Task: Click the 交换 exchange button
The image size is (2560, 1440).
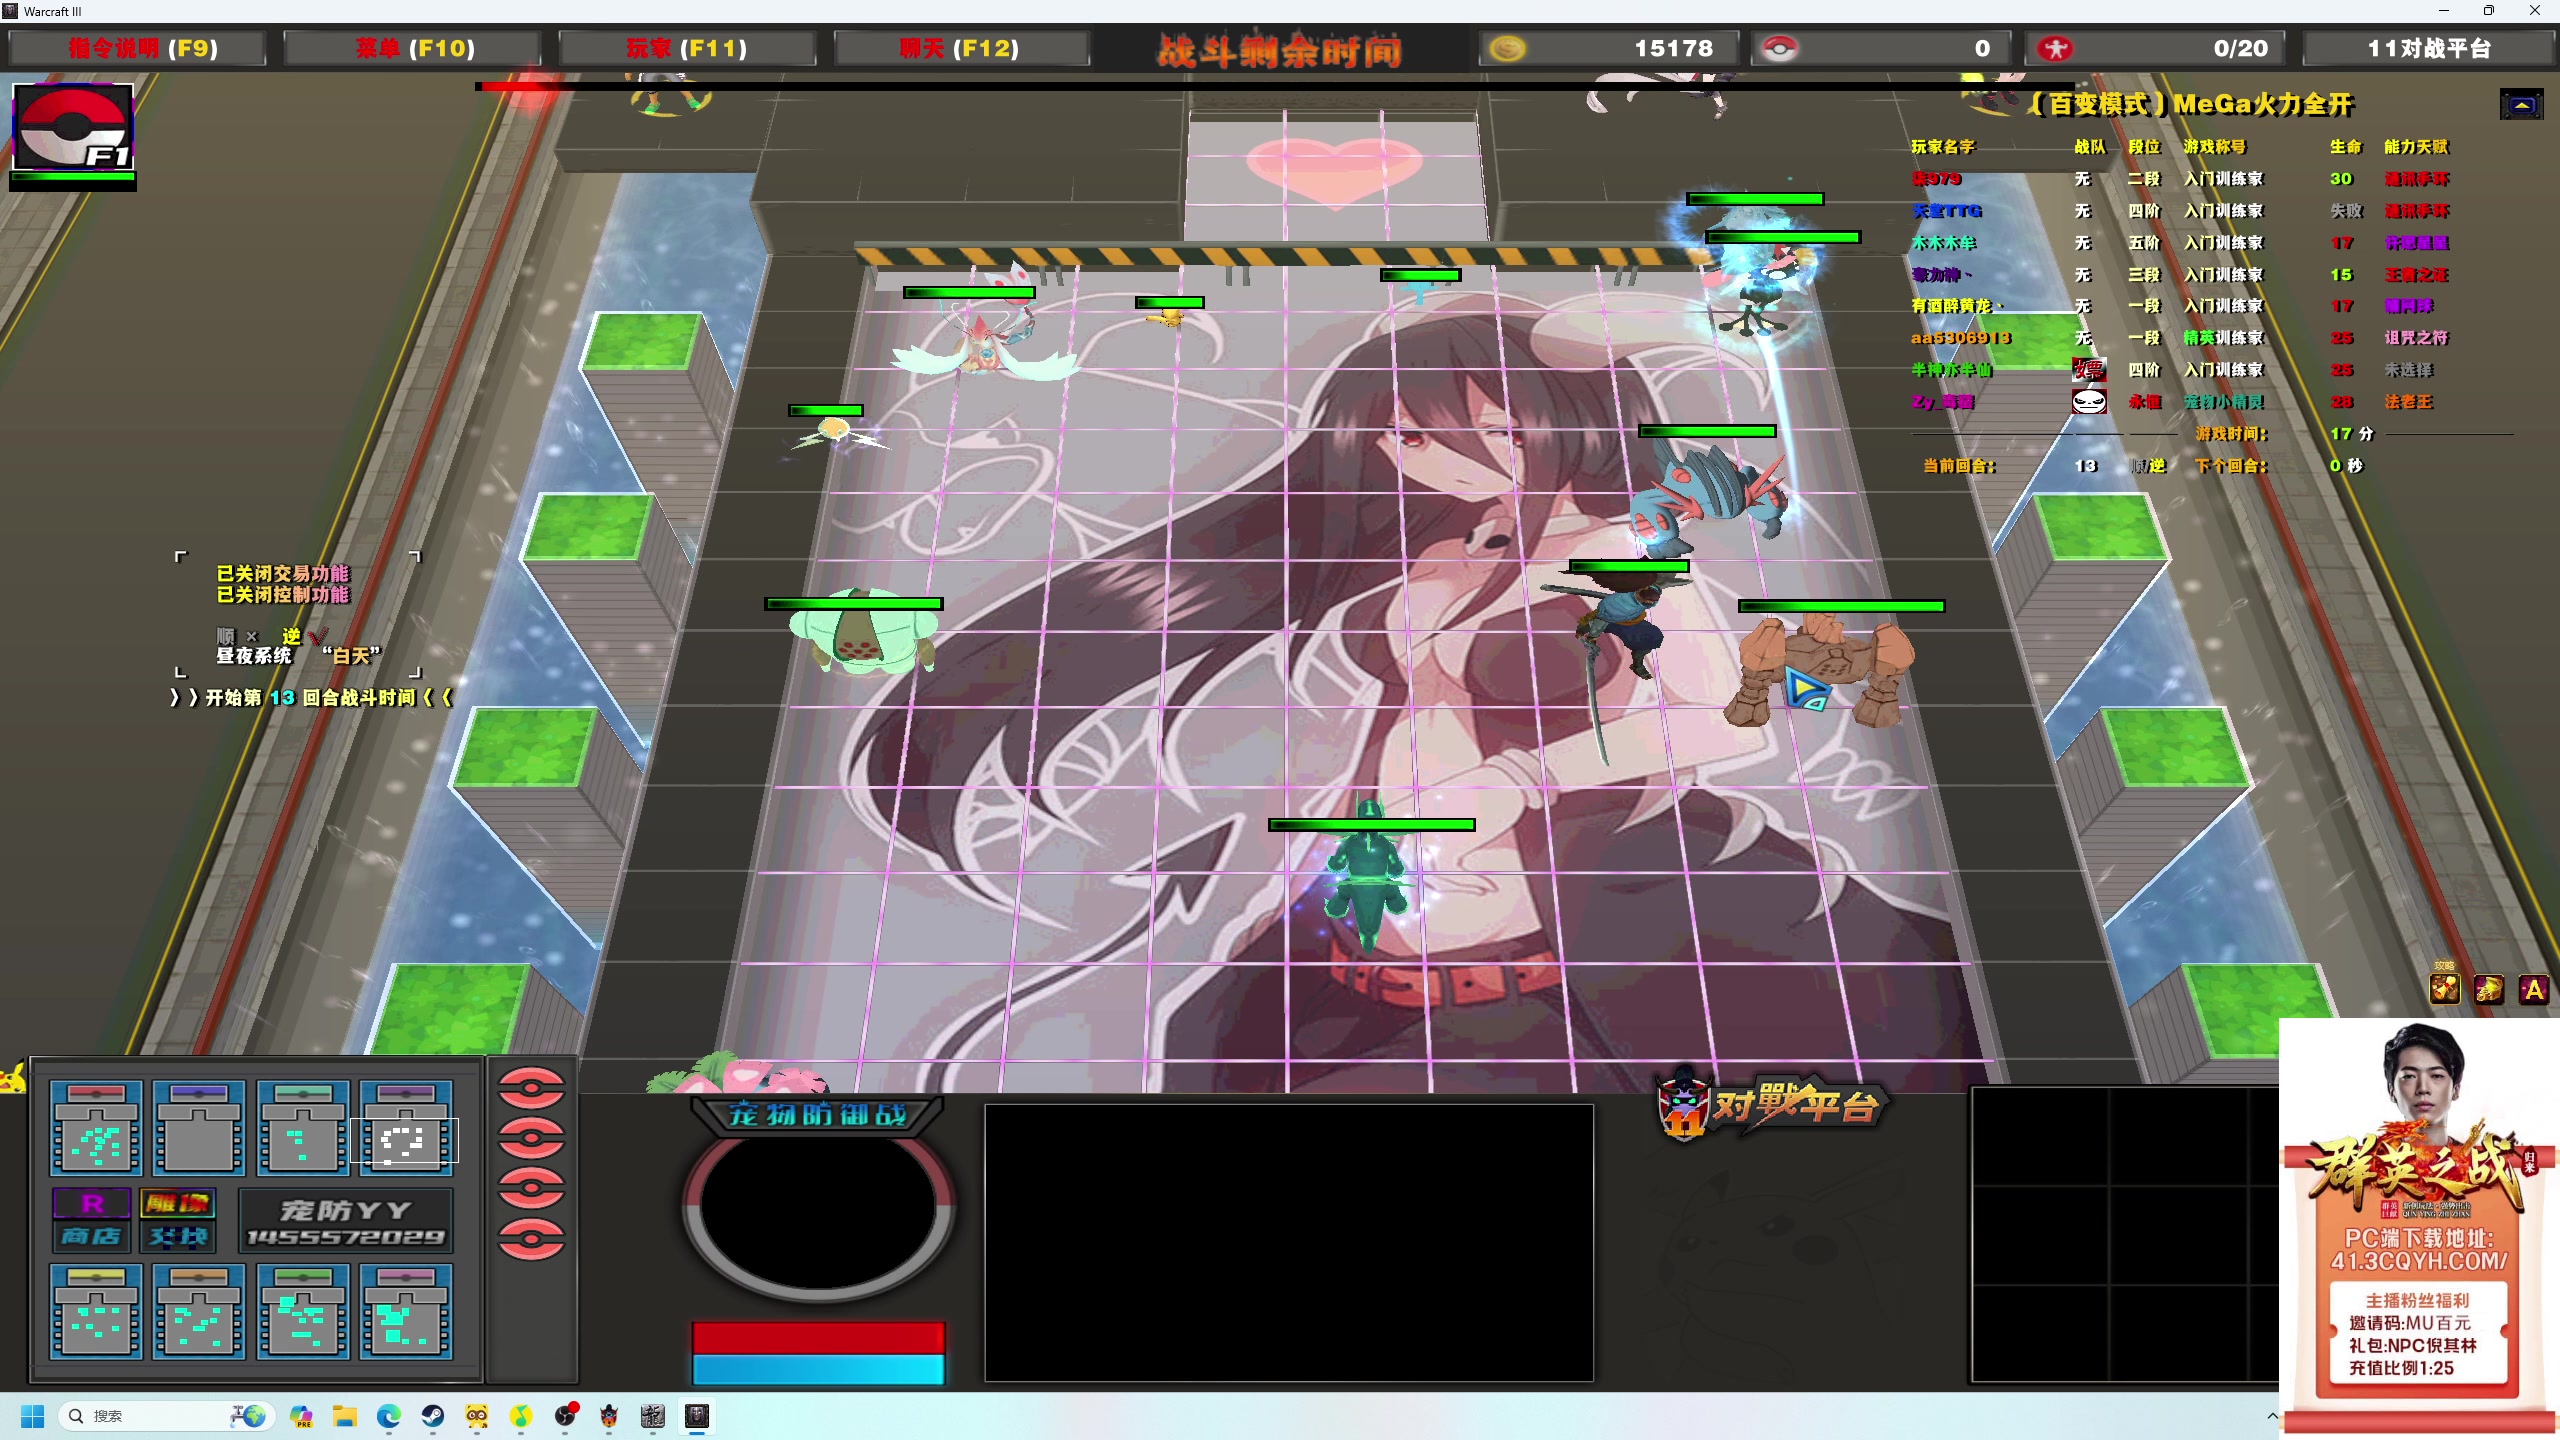Action: 177,1237
